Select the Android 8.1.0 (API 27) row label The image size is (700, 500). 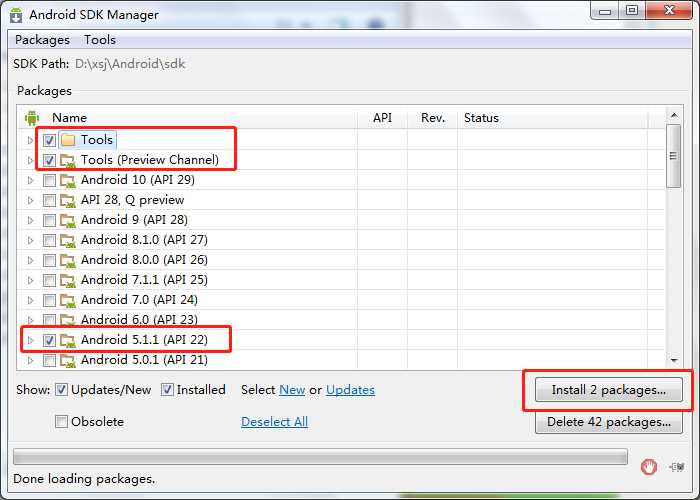(x=144, y=240)
